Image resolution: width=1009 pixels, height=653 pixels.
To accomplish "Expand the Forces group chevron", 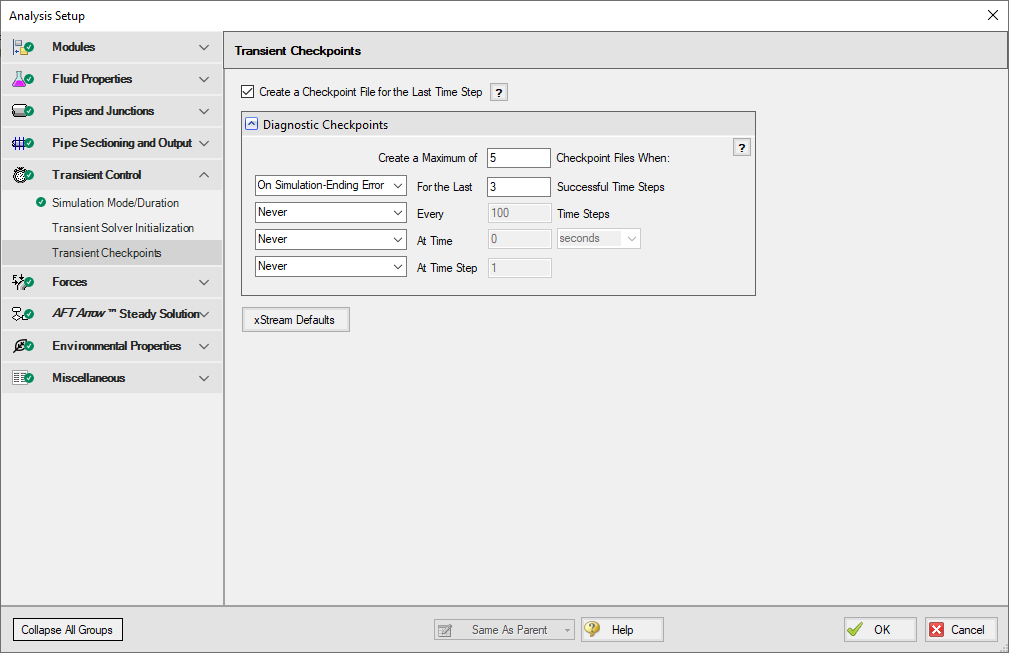I will pyautogui.click(x=204, y=282).
